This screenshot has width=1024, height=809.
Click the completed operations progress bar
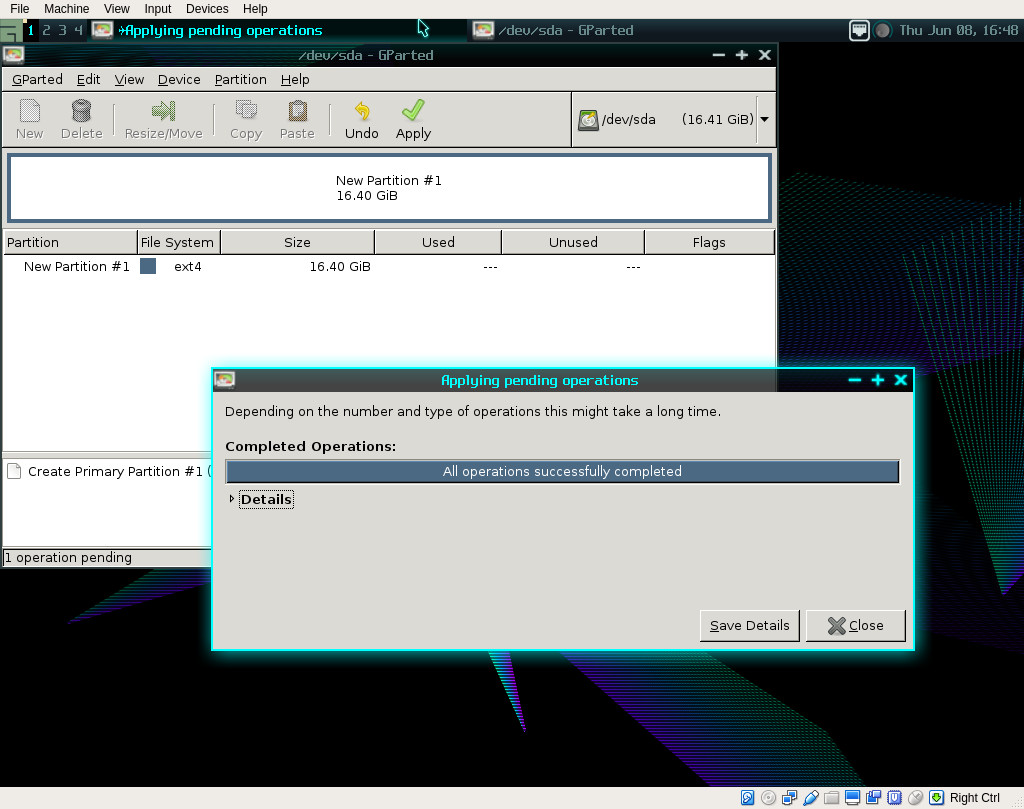[562, 471]
